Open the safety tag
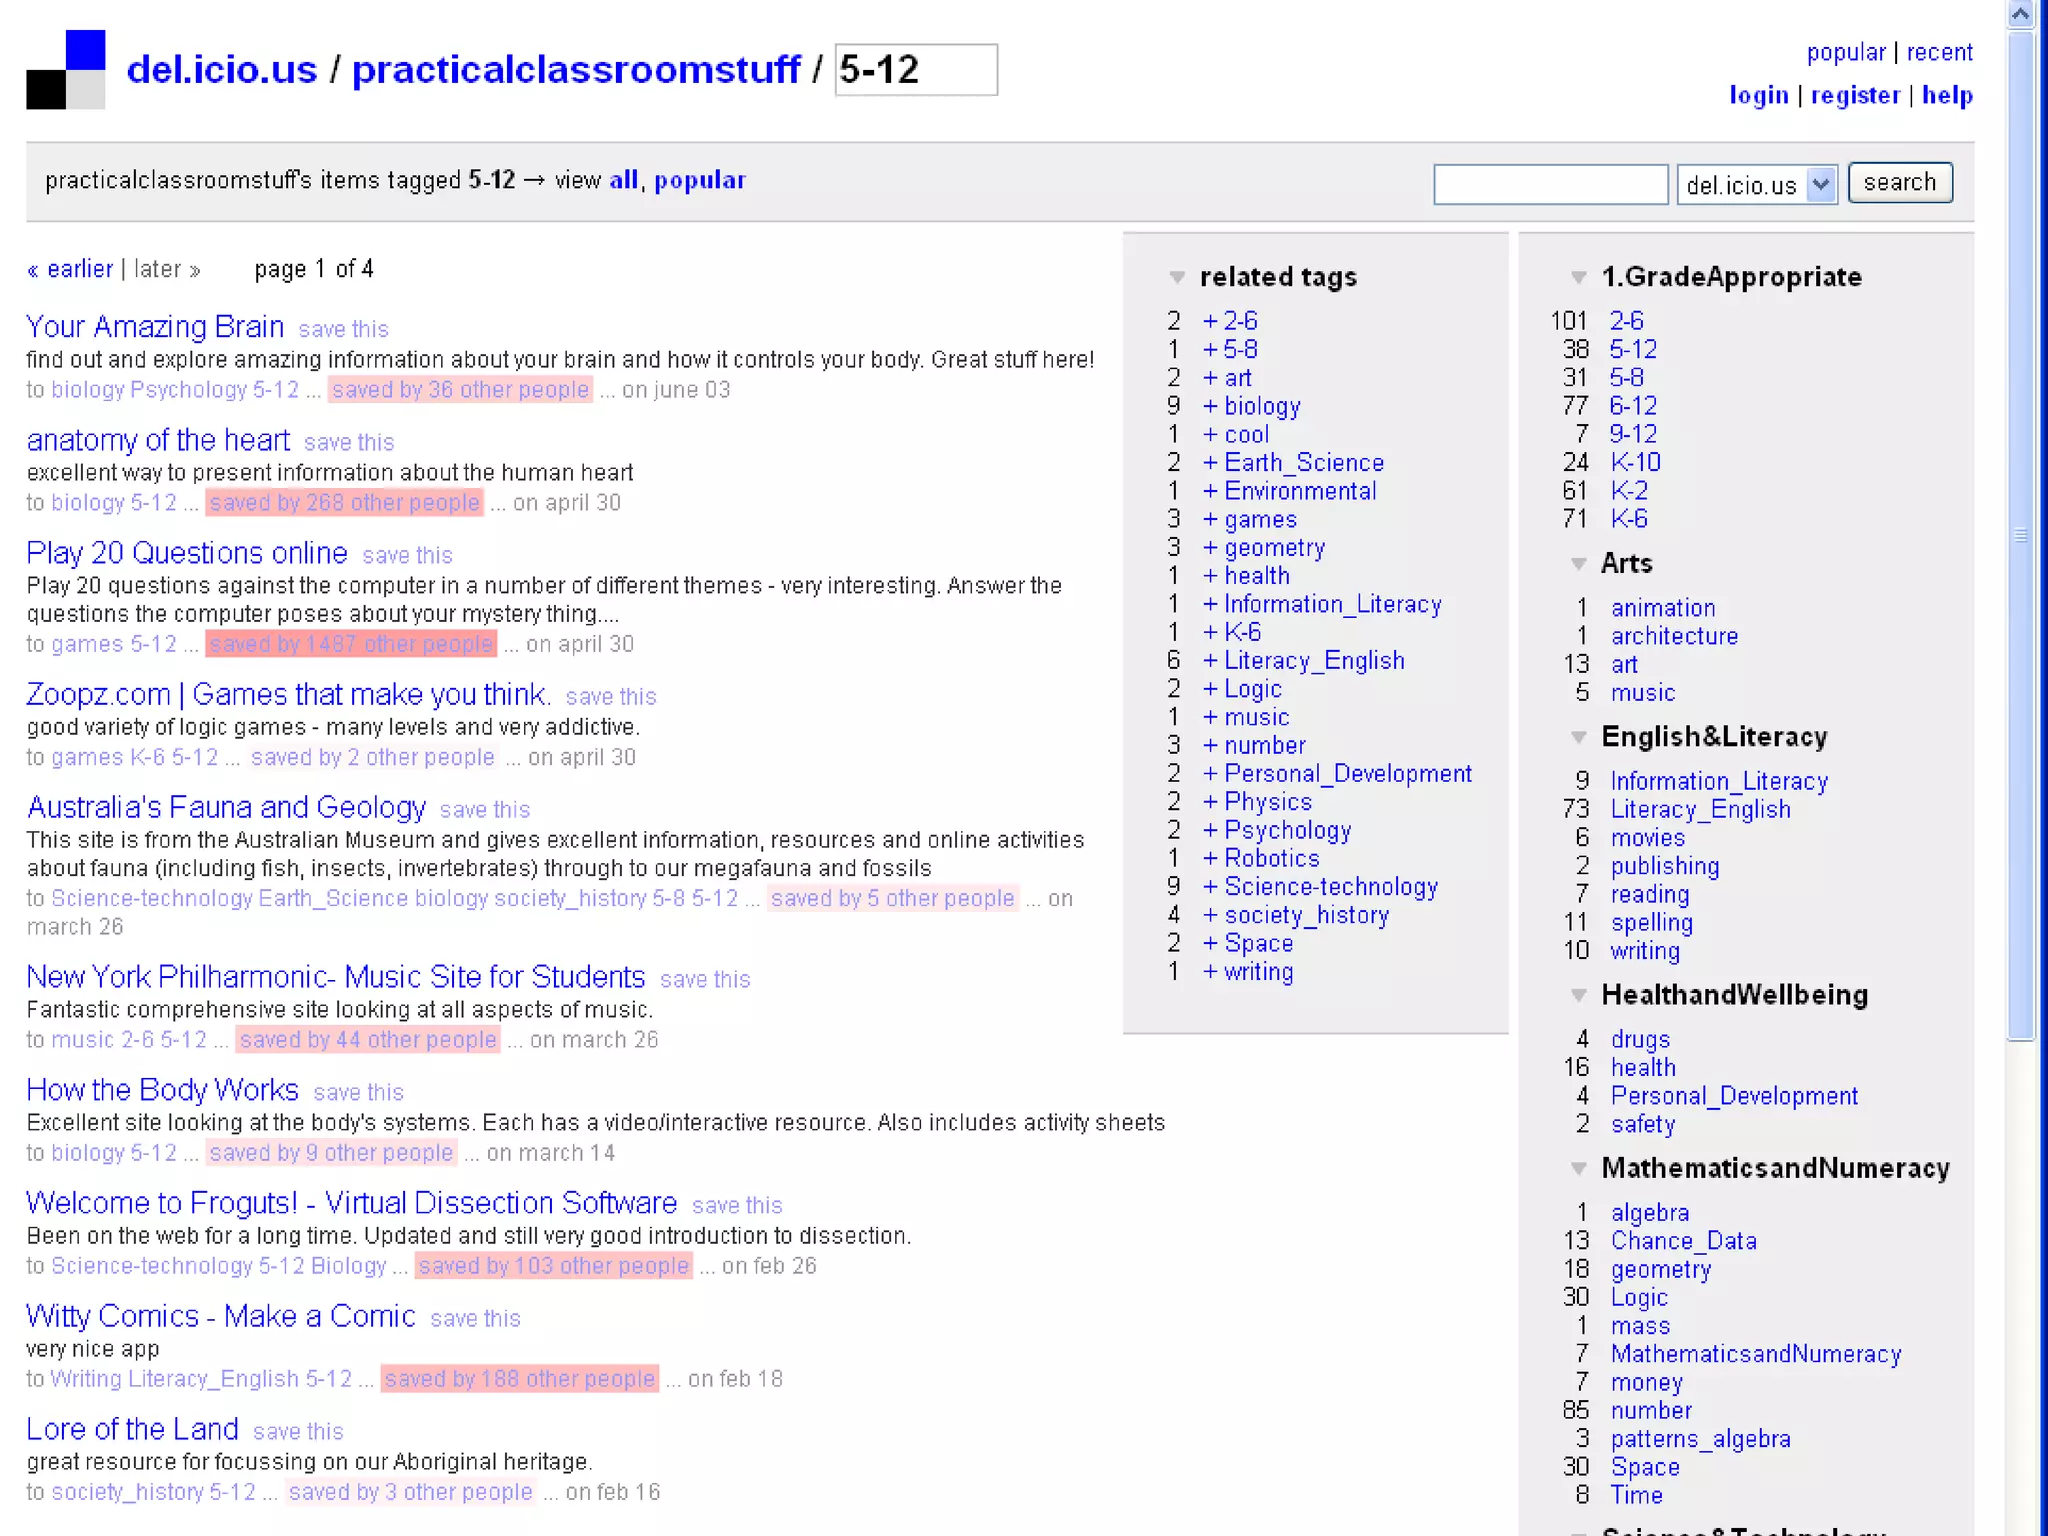 click(1642, 1125)
